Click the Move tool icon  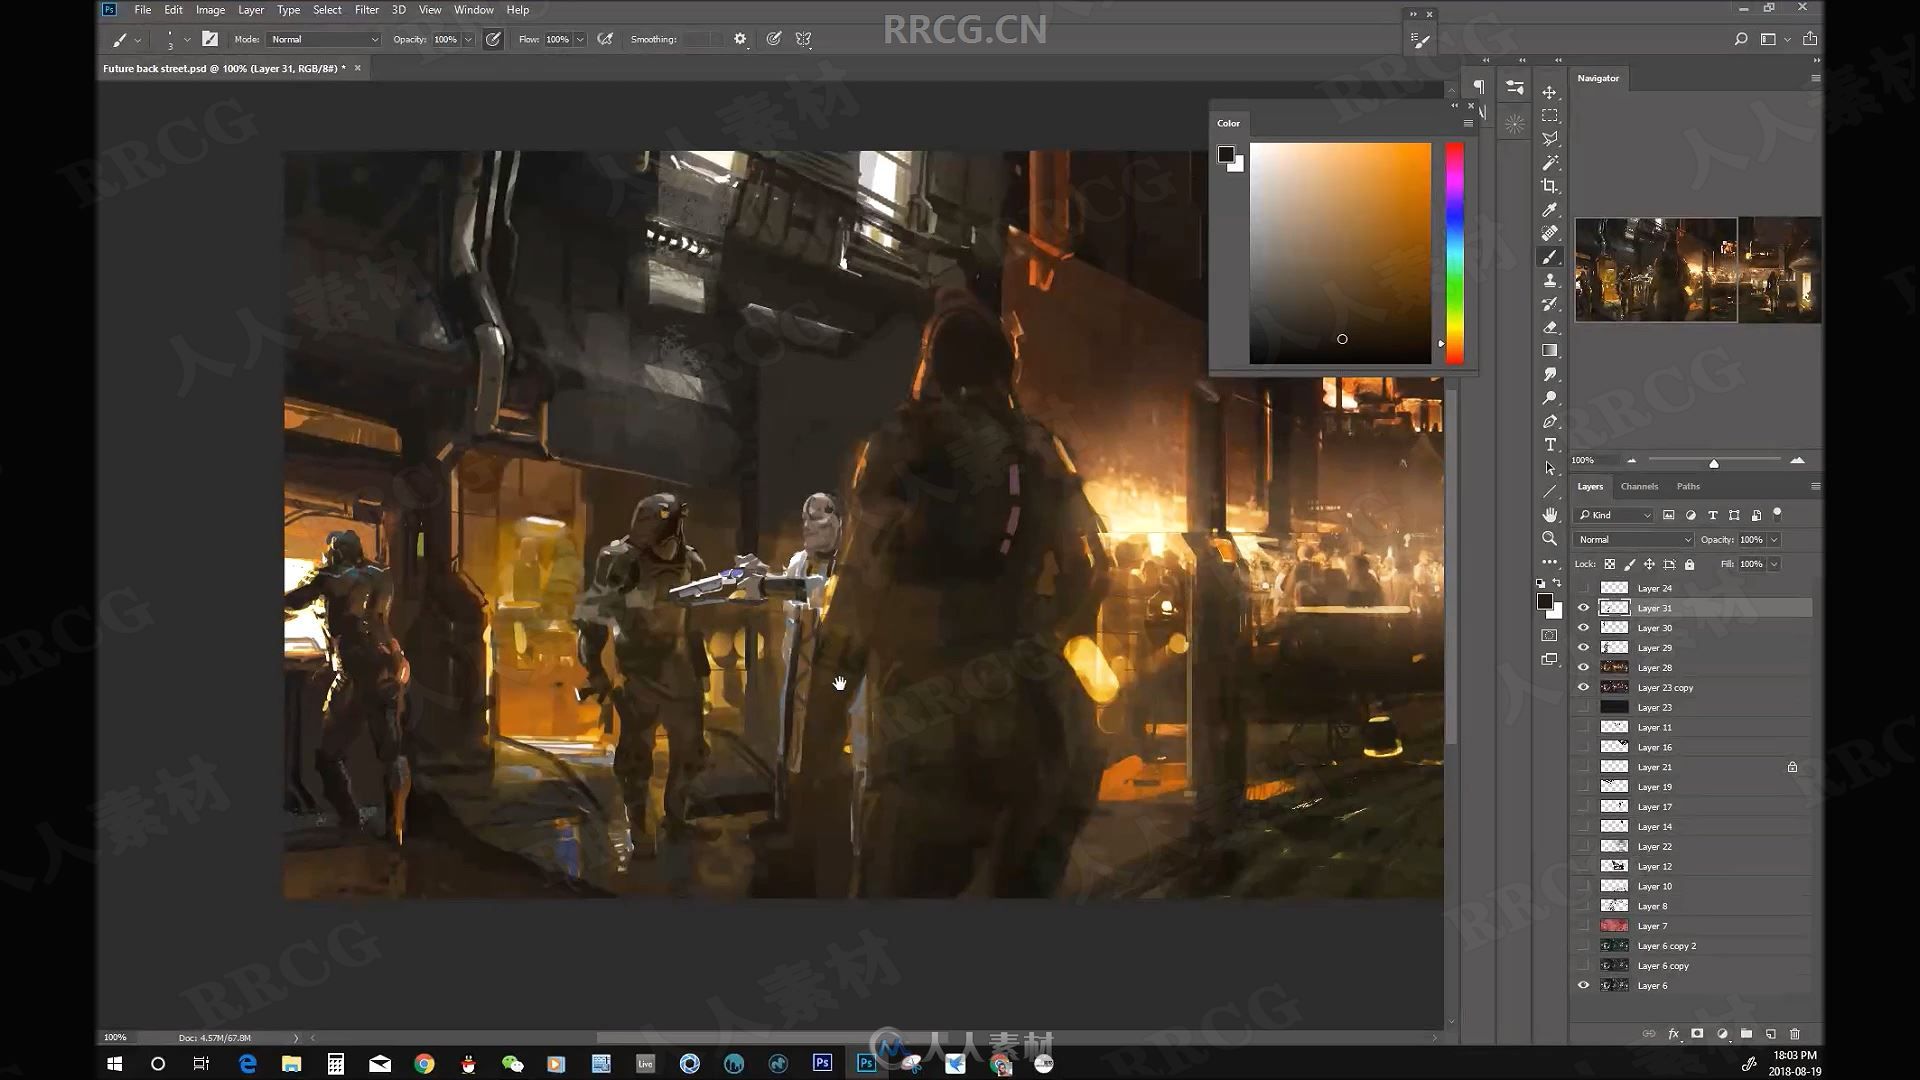click(1551, 92)
